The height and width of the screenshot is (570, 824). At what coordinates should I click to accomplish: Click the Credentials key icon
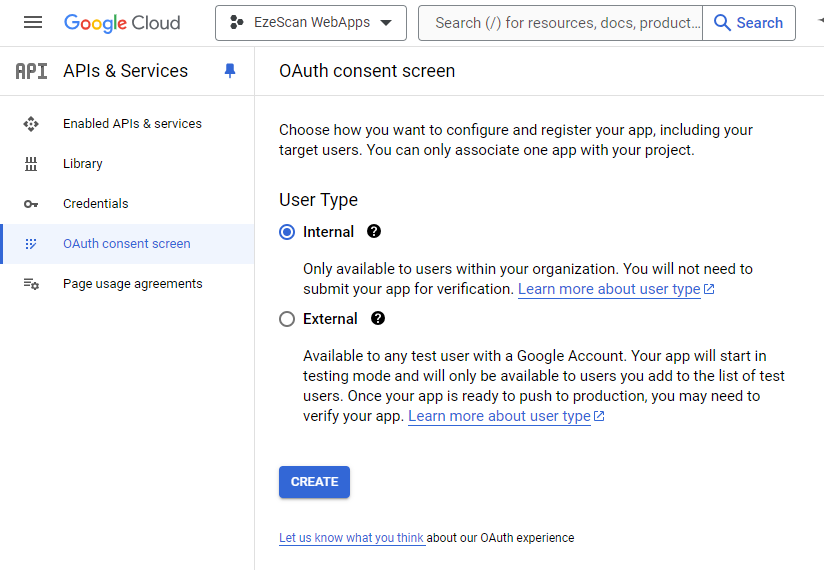31,204
